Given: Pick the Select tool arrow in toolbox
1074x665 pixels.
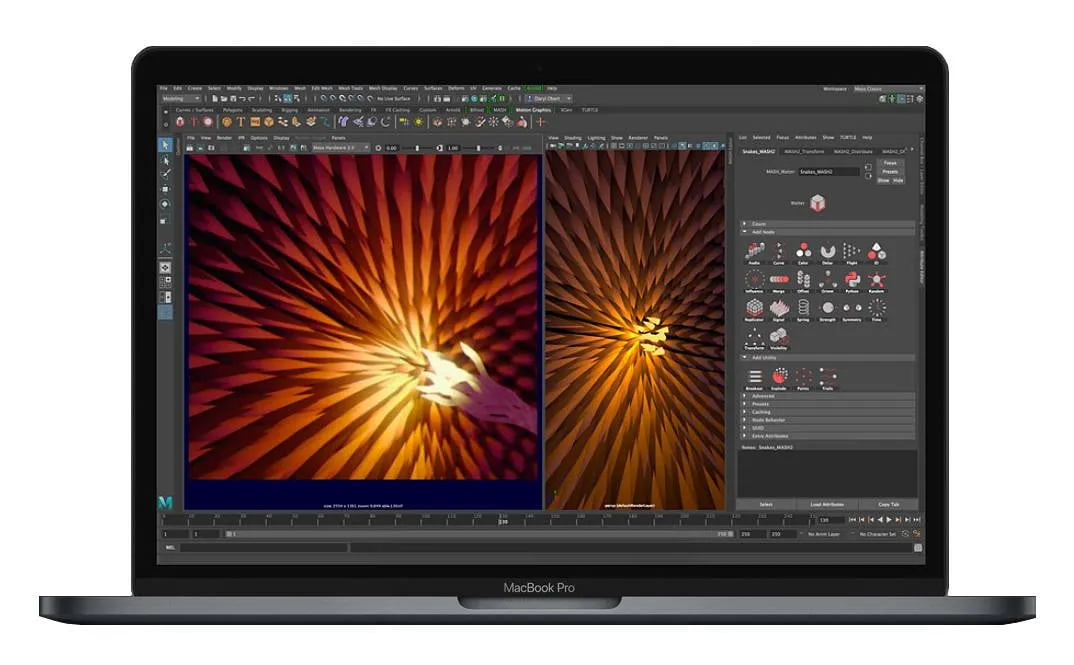Looking at the screenshot, I should (165, 145).
